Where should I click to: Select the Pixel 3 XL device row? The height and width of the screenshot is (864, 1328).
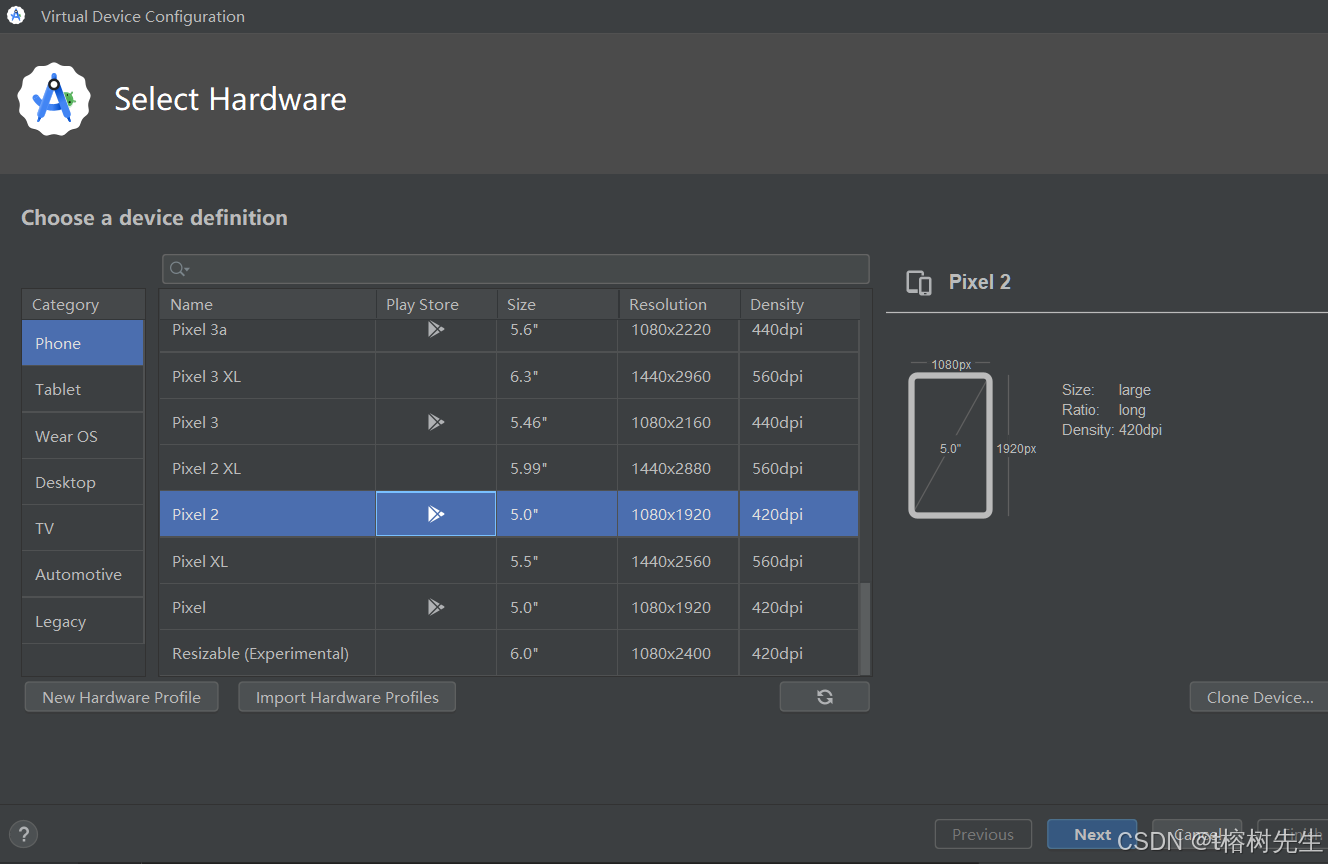pyautogui.click(x=509, y=376)
